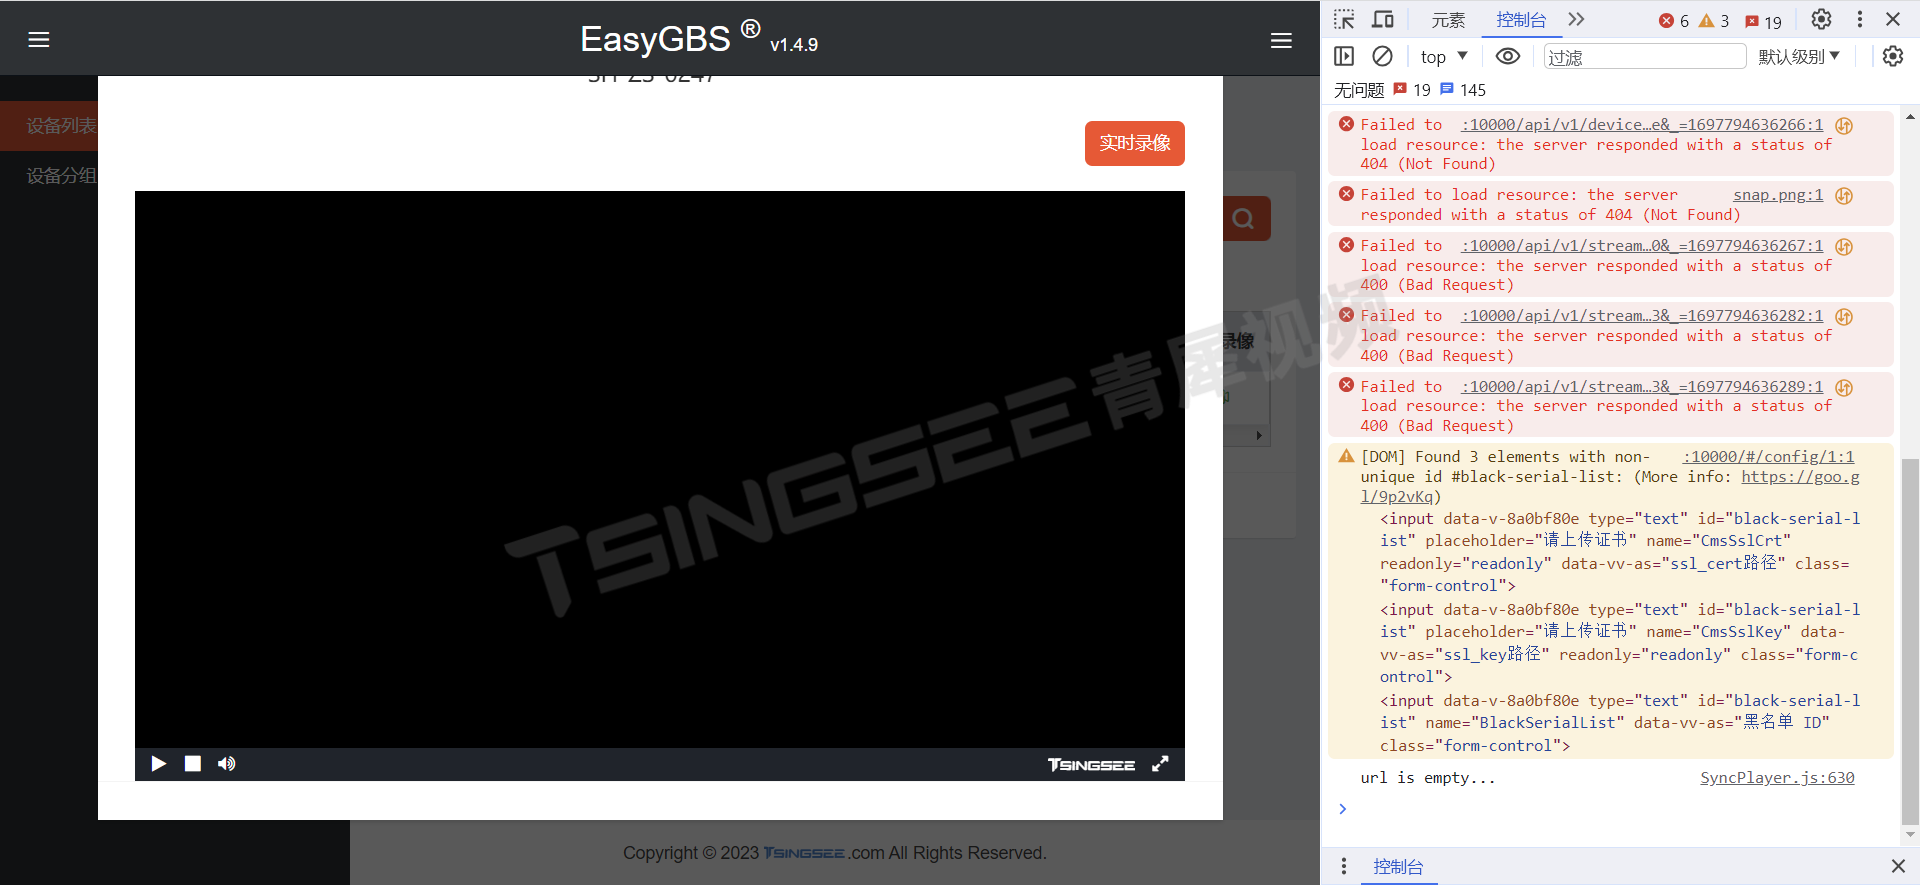Open the :10000/#/config/1:1 source link
1920x885 pixels.
pyautogui.click(x=1768, y=457)
